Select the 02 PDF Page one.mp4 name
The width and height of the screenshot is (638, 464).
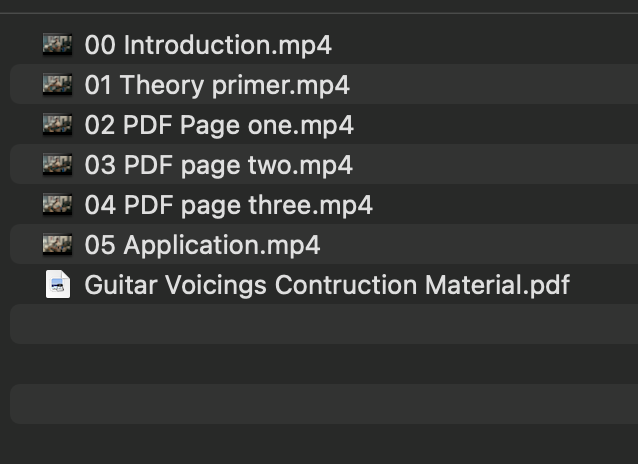[x=219, y=125]
